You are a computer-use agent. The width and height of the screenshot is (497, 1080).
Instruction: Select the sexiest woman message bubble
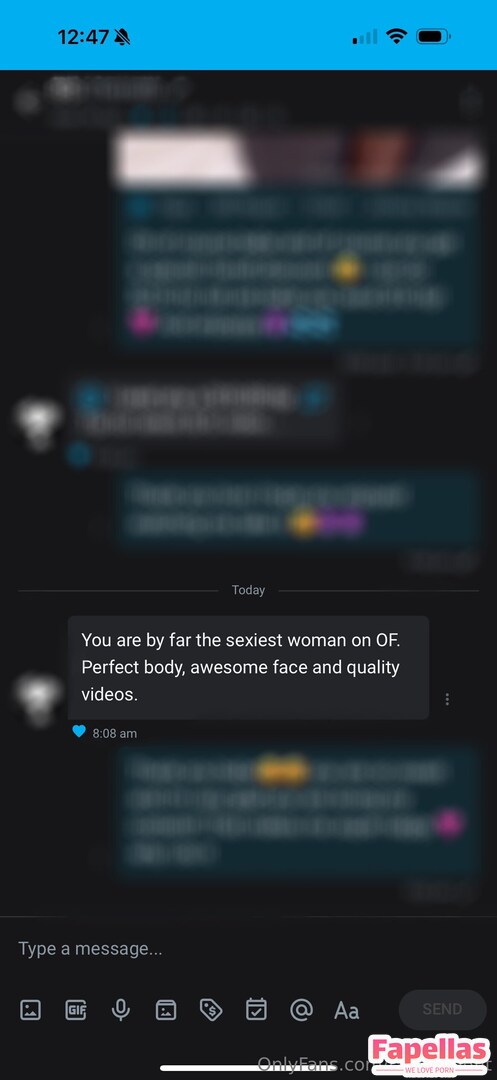click(x=248, y=667)
